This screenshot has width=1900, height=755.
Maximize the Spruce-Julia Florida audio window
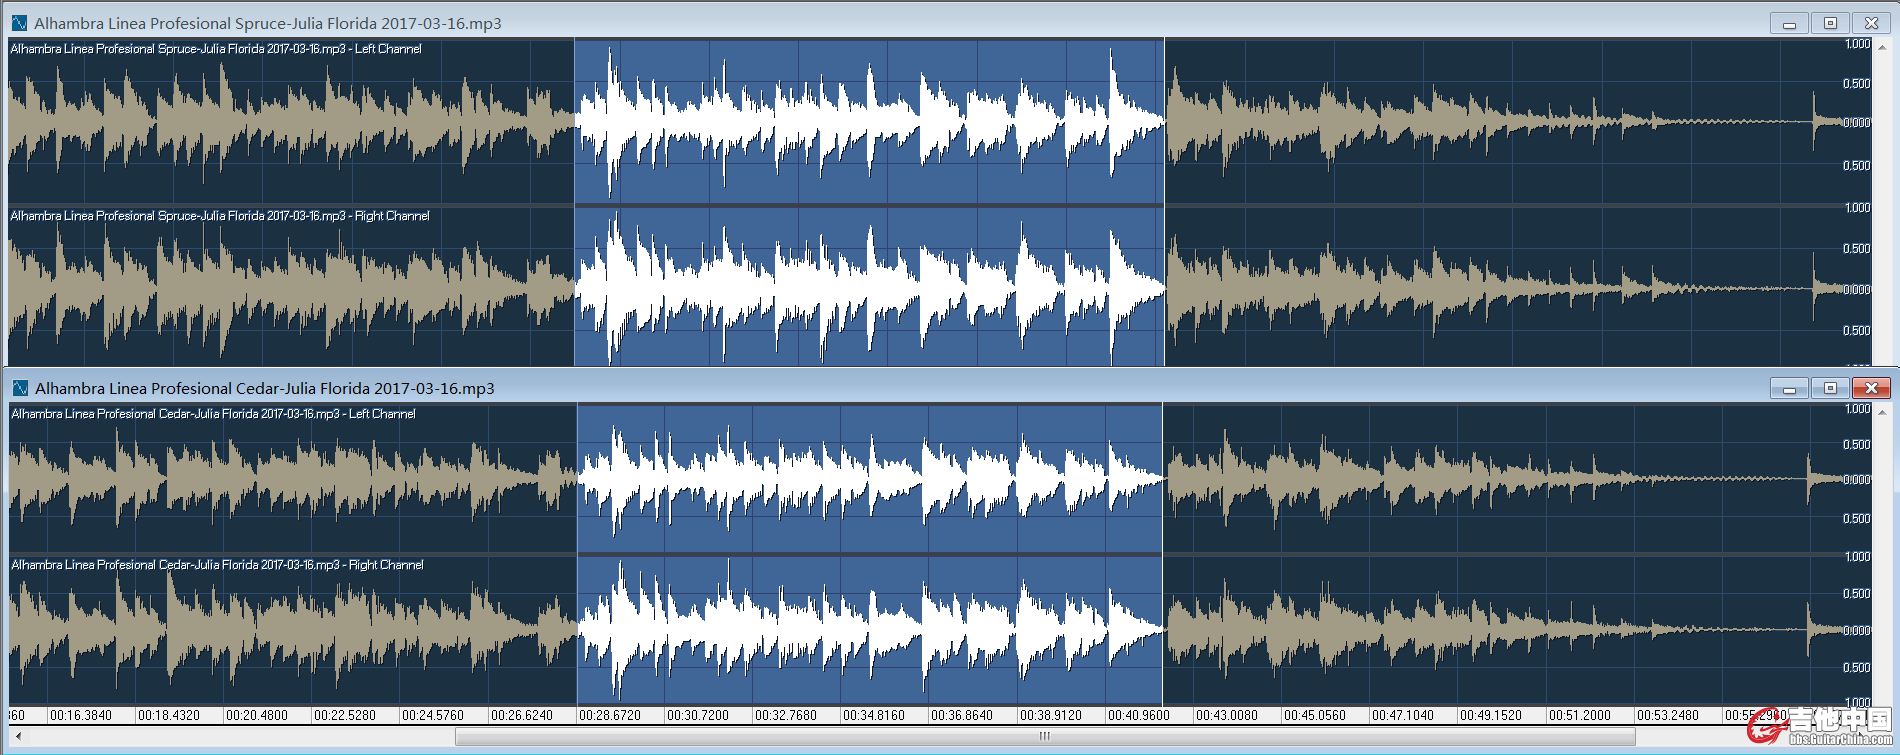point(1831,23)
